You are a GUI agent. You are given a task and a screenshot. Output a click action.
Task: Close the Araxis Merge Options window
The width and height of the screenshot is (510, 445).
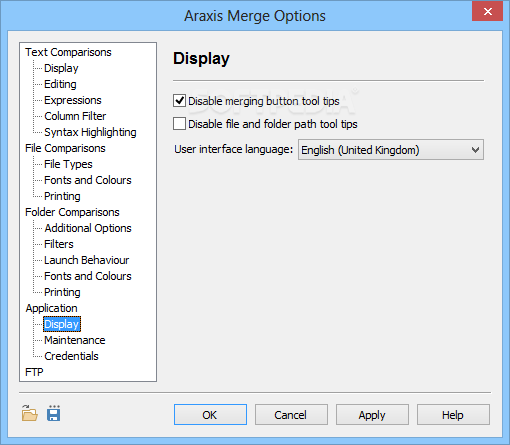pyautogui.click(x=487, y=11)
